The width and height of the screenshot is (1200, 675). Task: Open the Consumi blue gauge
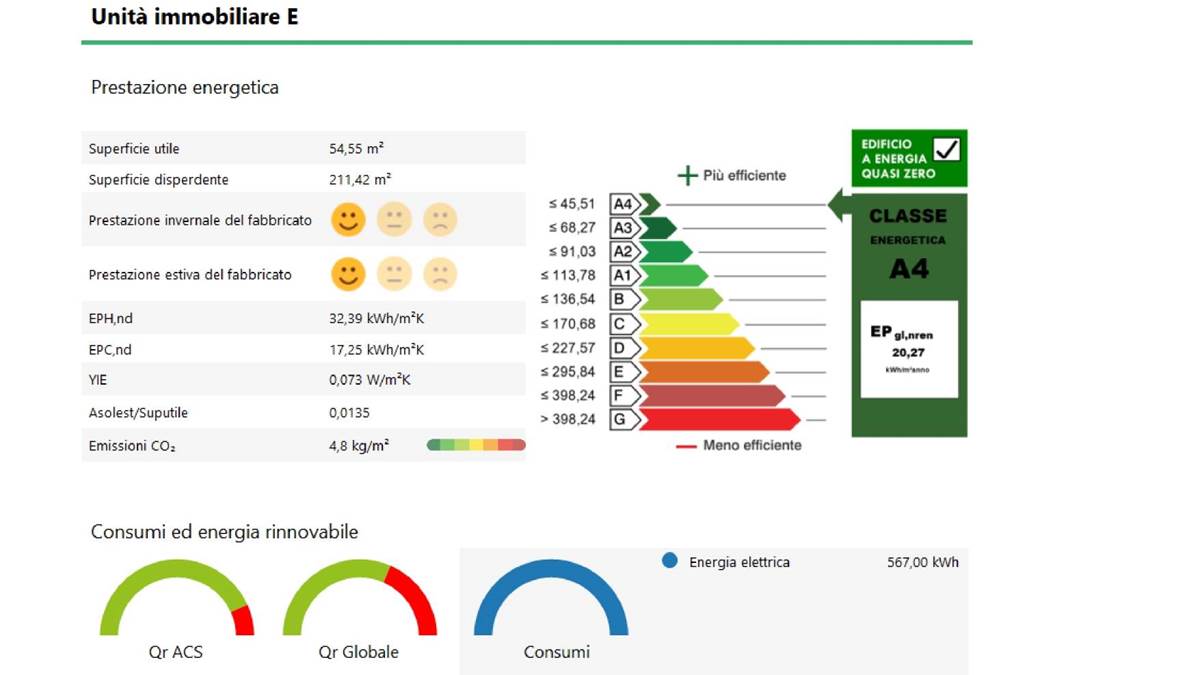point(551,598)
